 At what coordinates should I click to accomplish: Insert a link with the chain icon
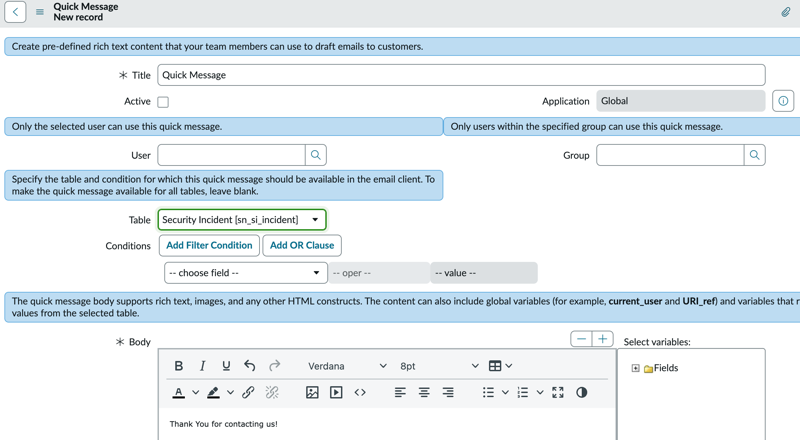tap(248, 393)
